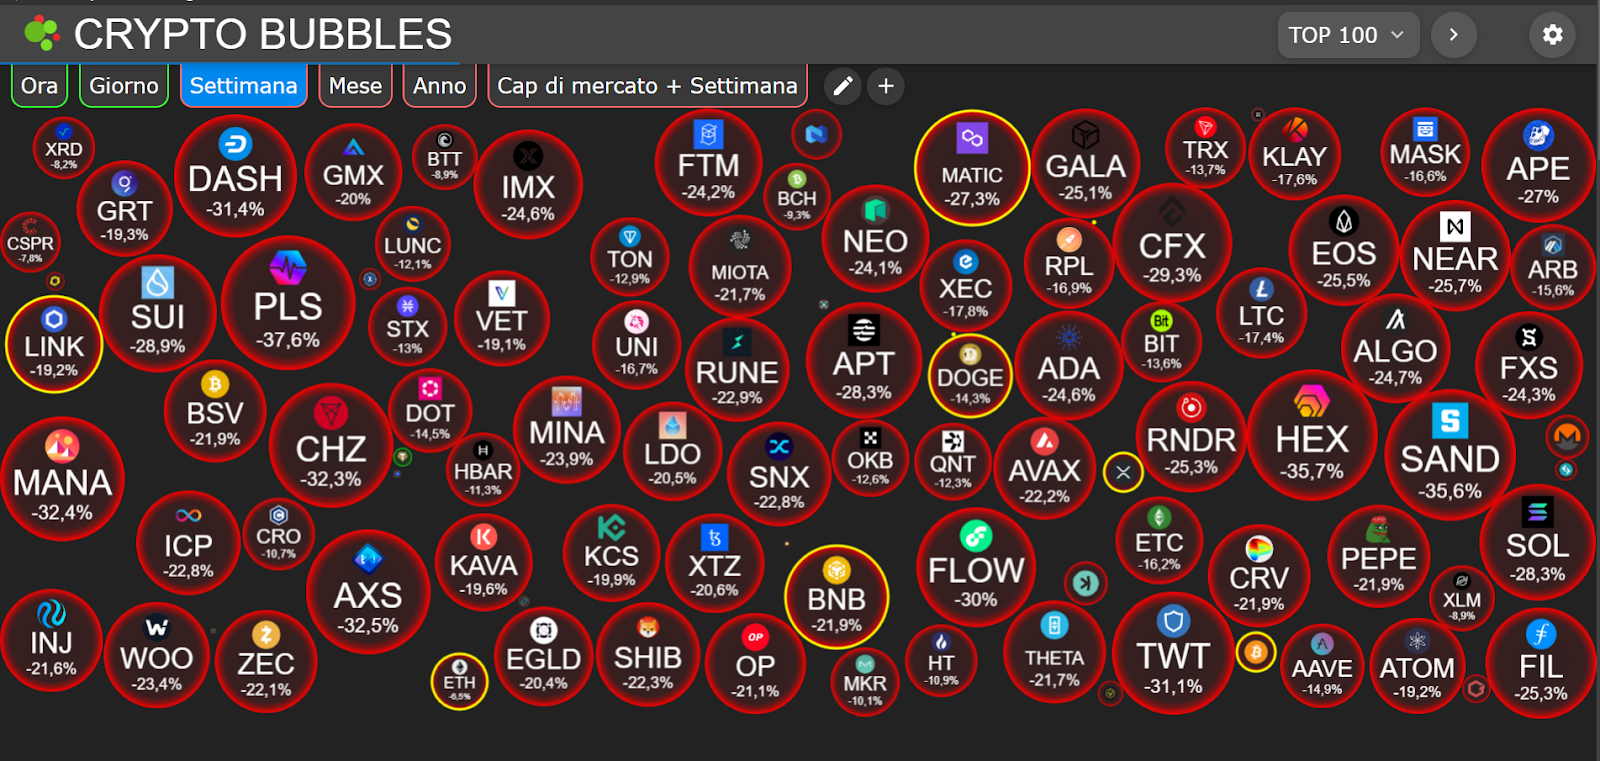Select the GALA bubble
The height and width of the screenshot is (761, 1600).
1086,162
